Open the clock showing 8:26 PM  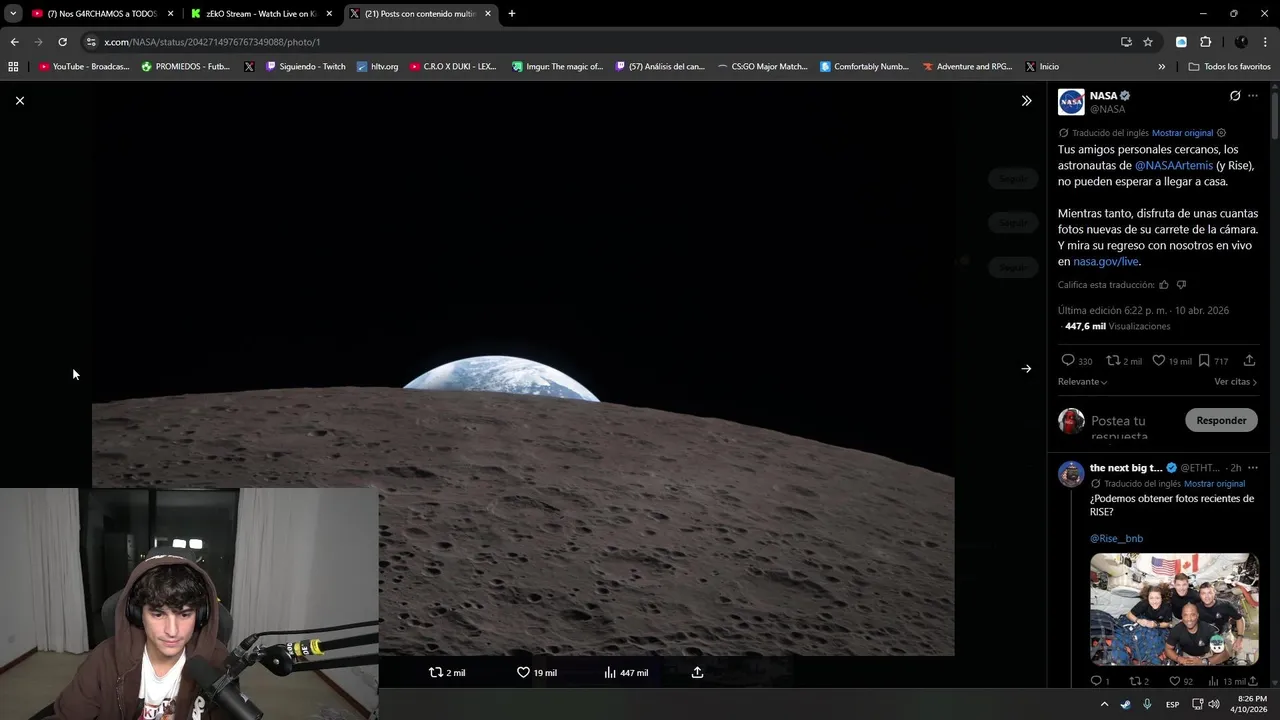click(1249, 704)
